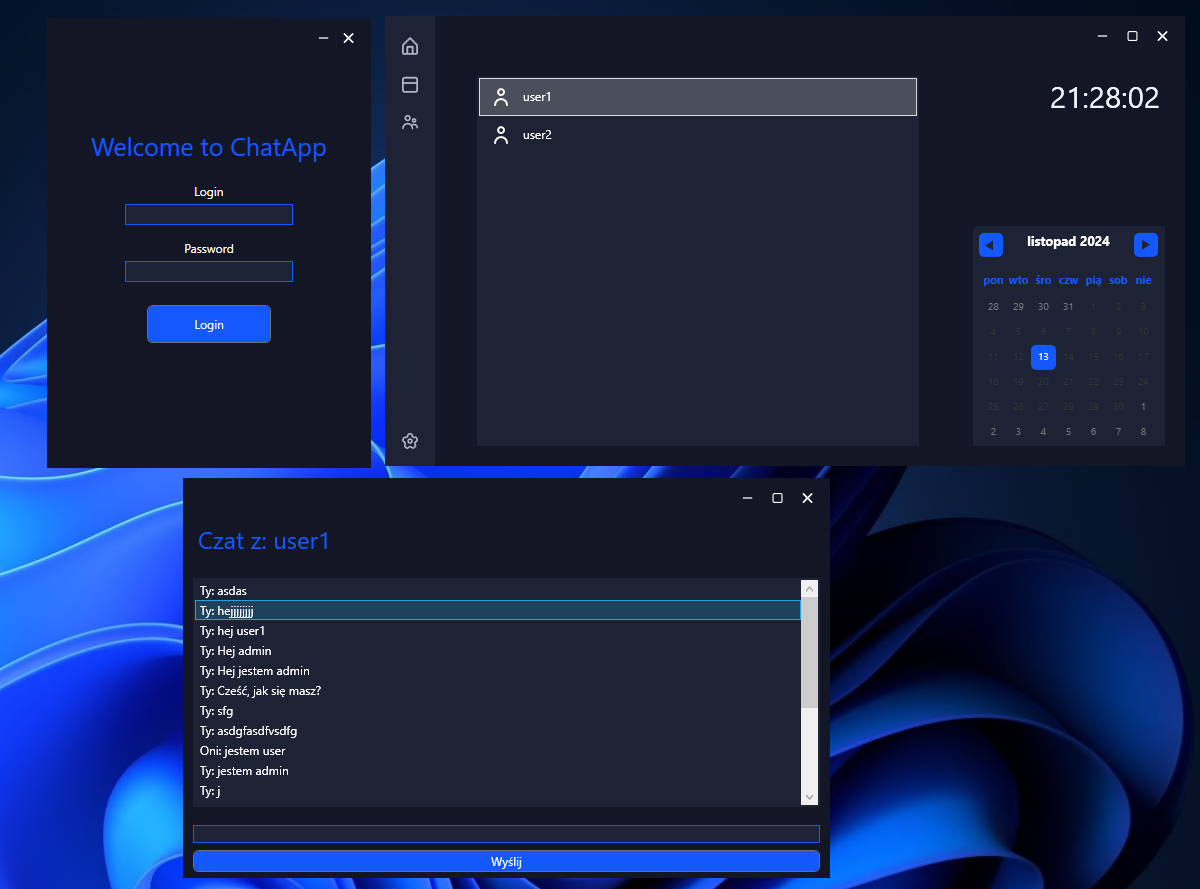The image size is (1200, 889).
Task: Click the panel layout sidebar icon
Action: 409,85
